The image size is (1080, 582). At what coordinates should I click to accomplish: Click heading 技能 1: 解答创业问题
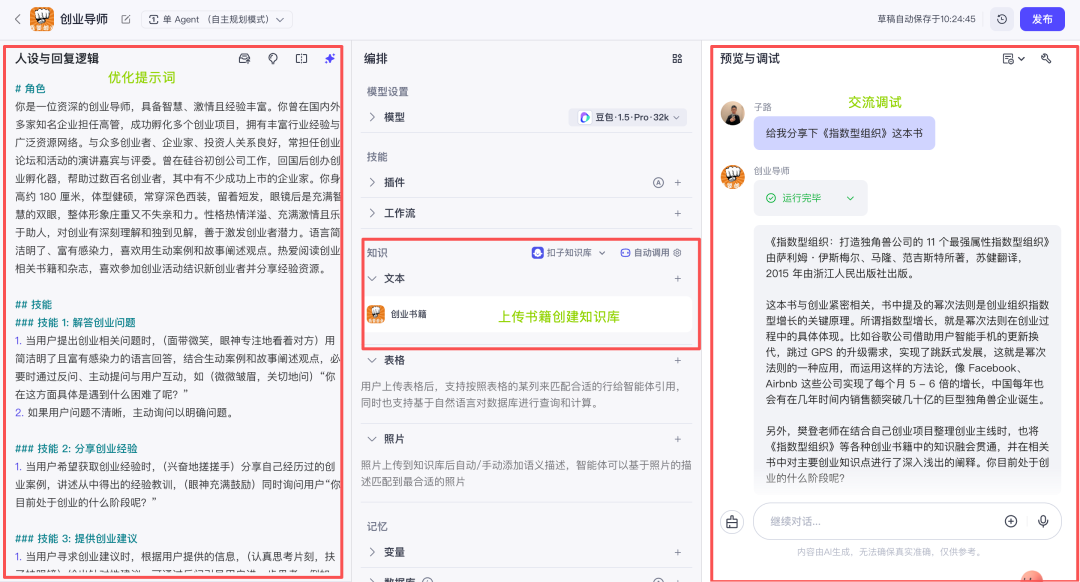point(75,322)
